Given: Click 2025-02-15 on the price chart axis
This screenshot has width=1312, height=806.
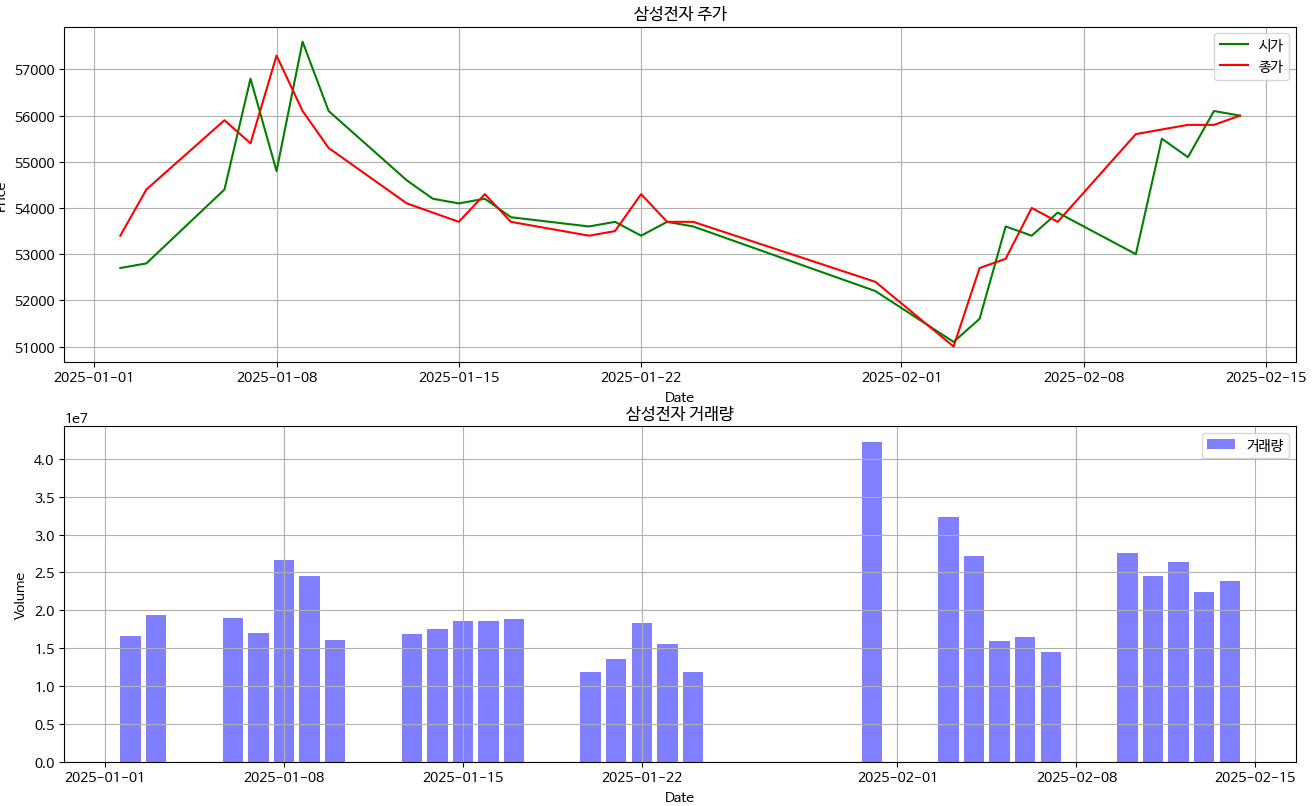Looking at the screenshot, I should 1266,377.
